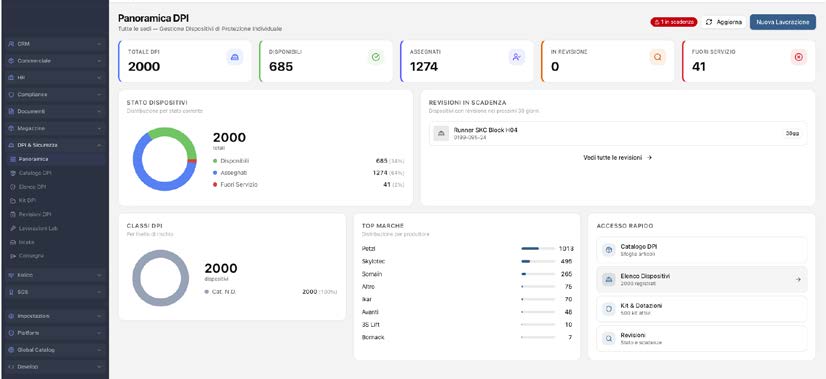This screenshot has width=826, height=379.
Task: Click the In Revisione magnifier icon
Action: (657, 57)
